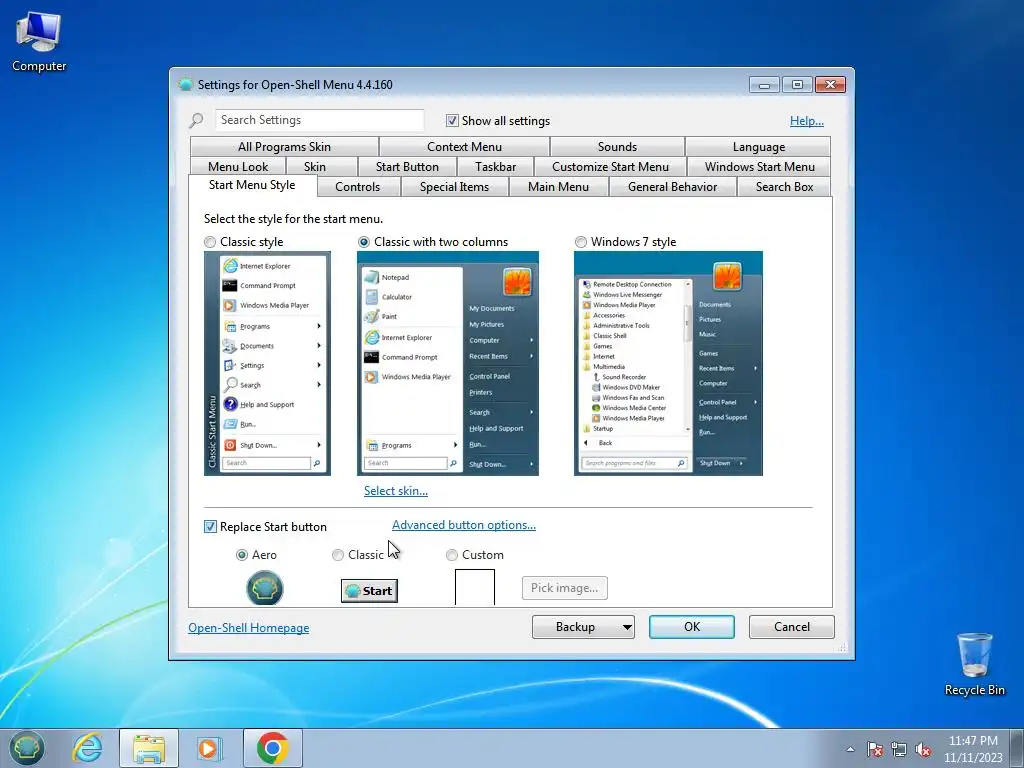
Task: Click the network tray icon
Action: coord(899,749)
